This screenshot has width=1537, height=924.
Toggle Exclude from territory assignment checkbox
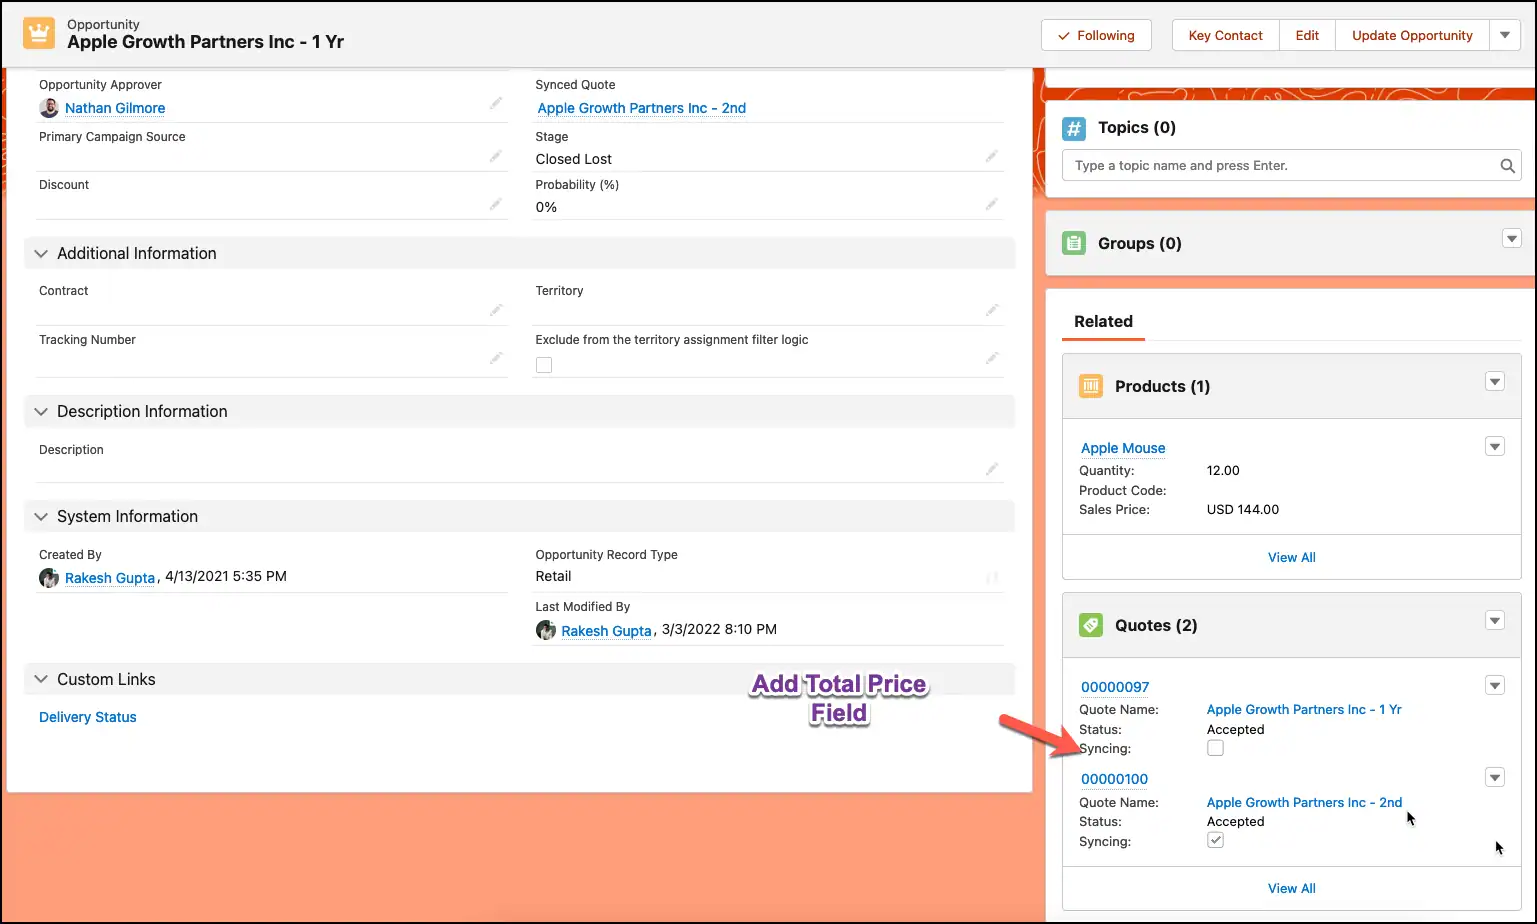(x=544, y=365)
